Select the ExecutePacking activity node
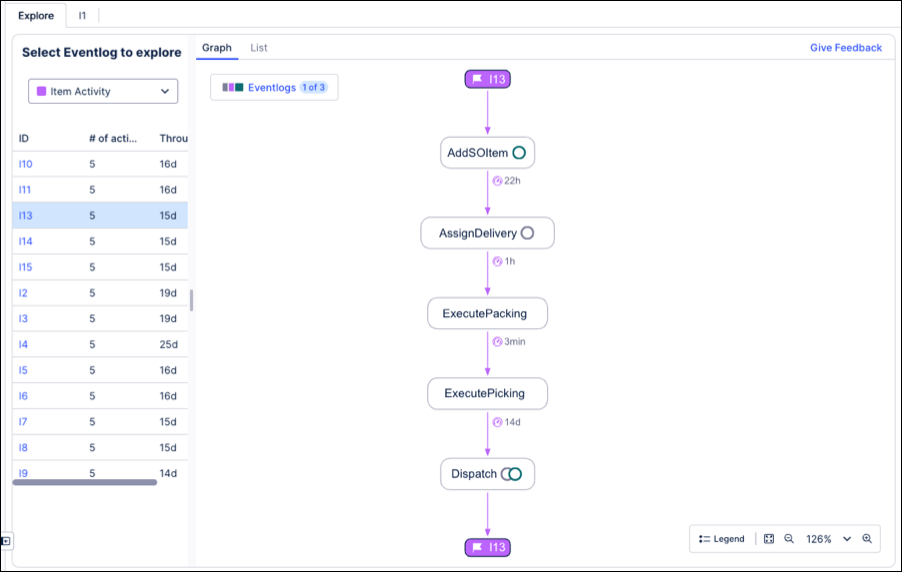This screenshot has height=572, width=902. coord(487,313)
